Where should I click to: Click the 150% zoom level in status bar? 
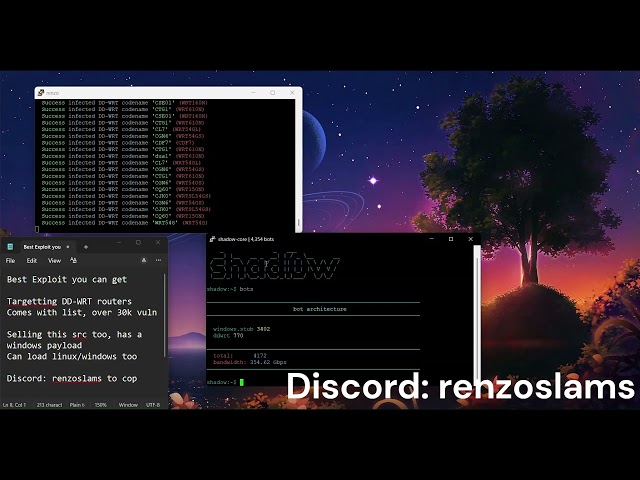(x=101, y=405)
